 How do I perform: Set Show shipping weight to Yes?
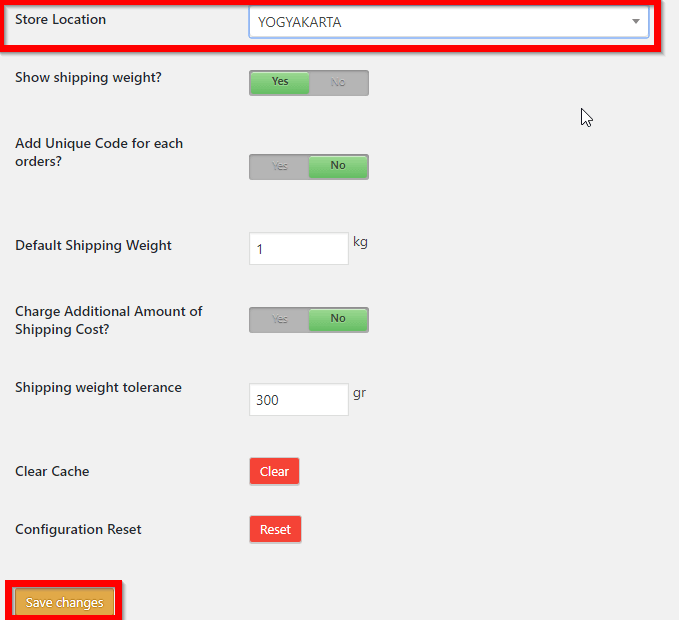coord(280,82)
